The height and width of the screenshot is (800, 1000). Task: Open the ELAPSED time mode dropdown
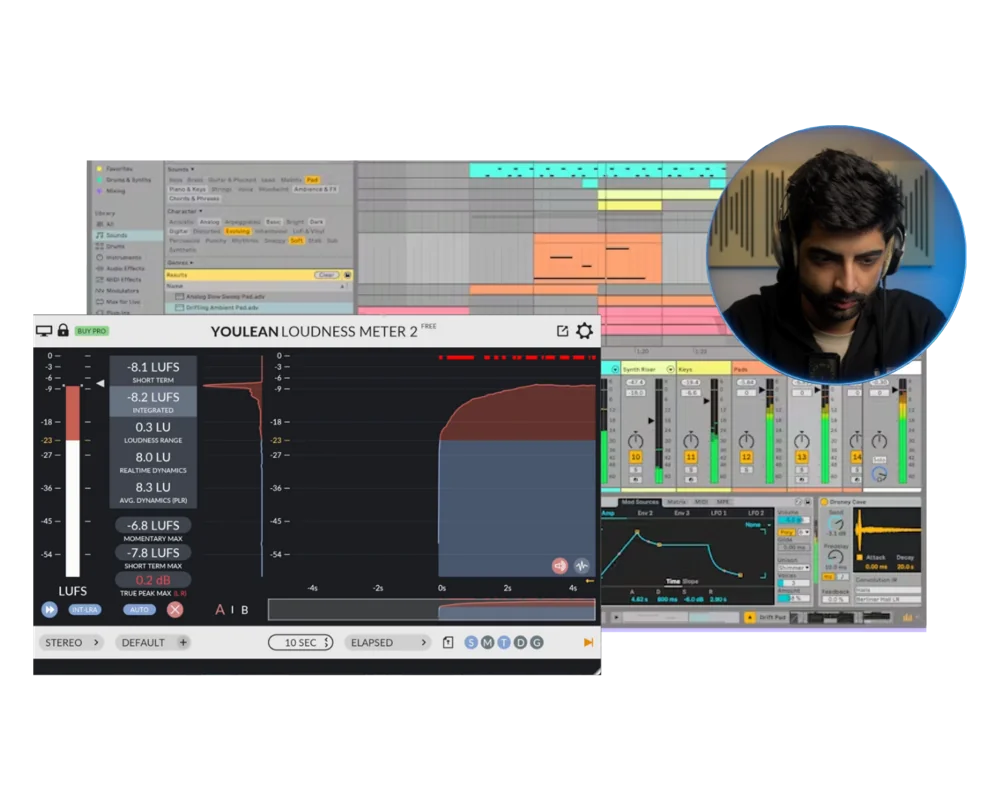pos(388,642)
